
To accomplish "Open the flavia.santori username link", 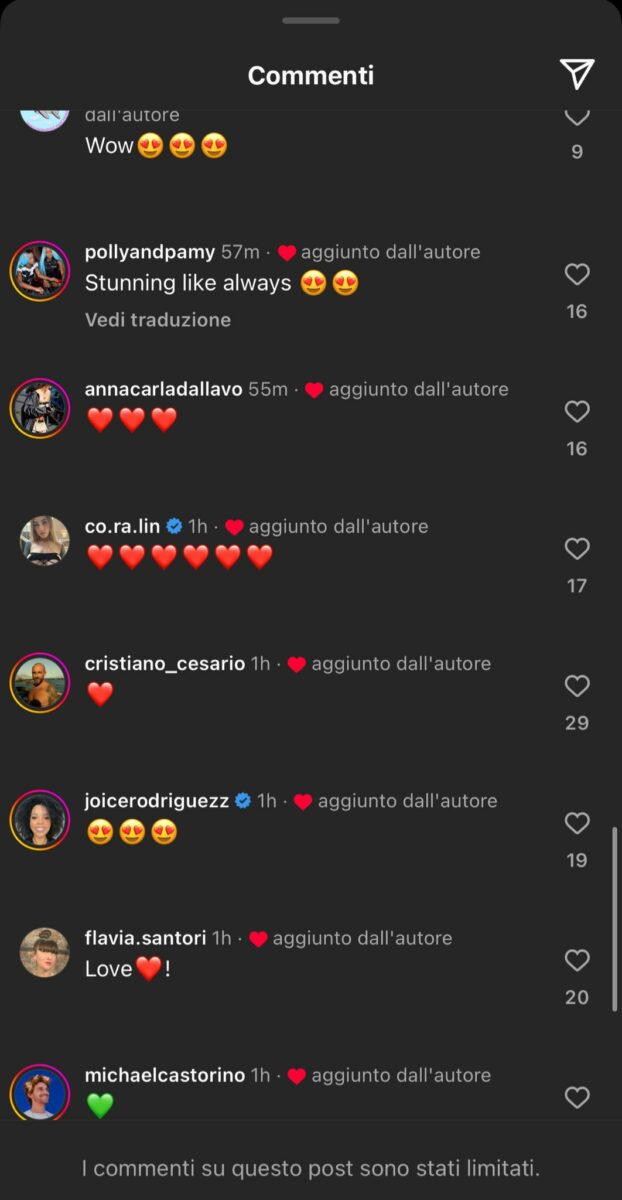I will tap(146, 938).
